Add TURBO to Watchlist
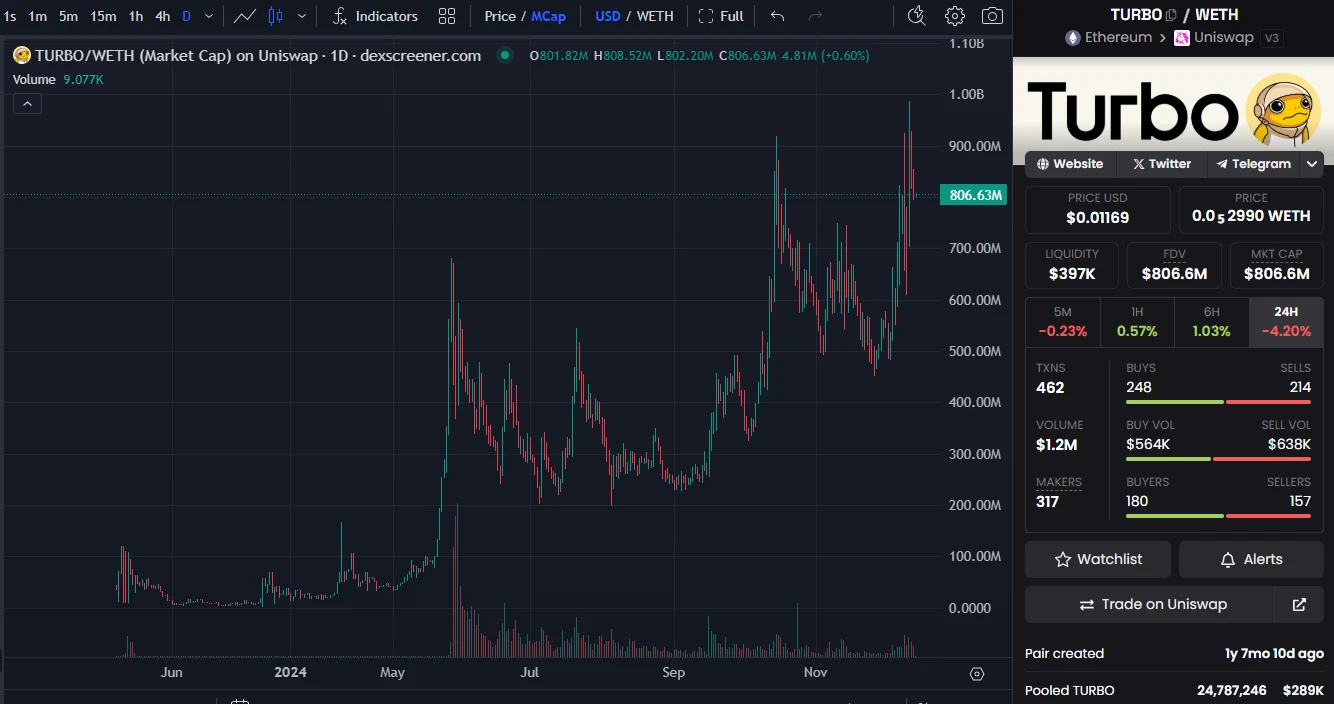This screenshot has width=1334, height=704. [1097, 559]
